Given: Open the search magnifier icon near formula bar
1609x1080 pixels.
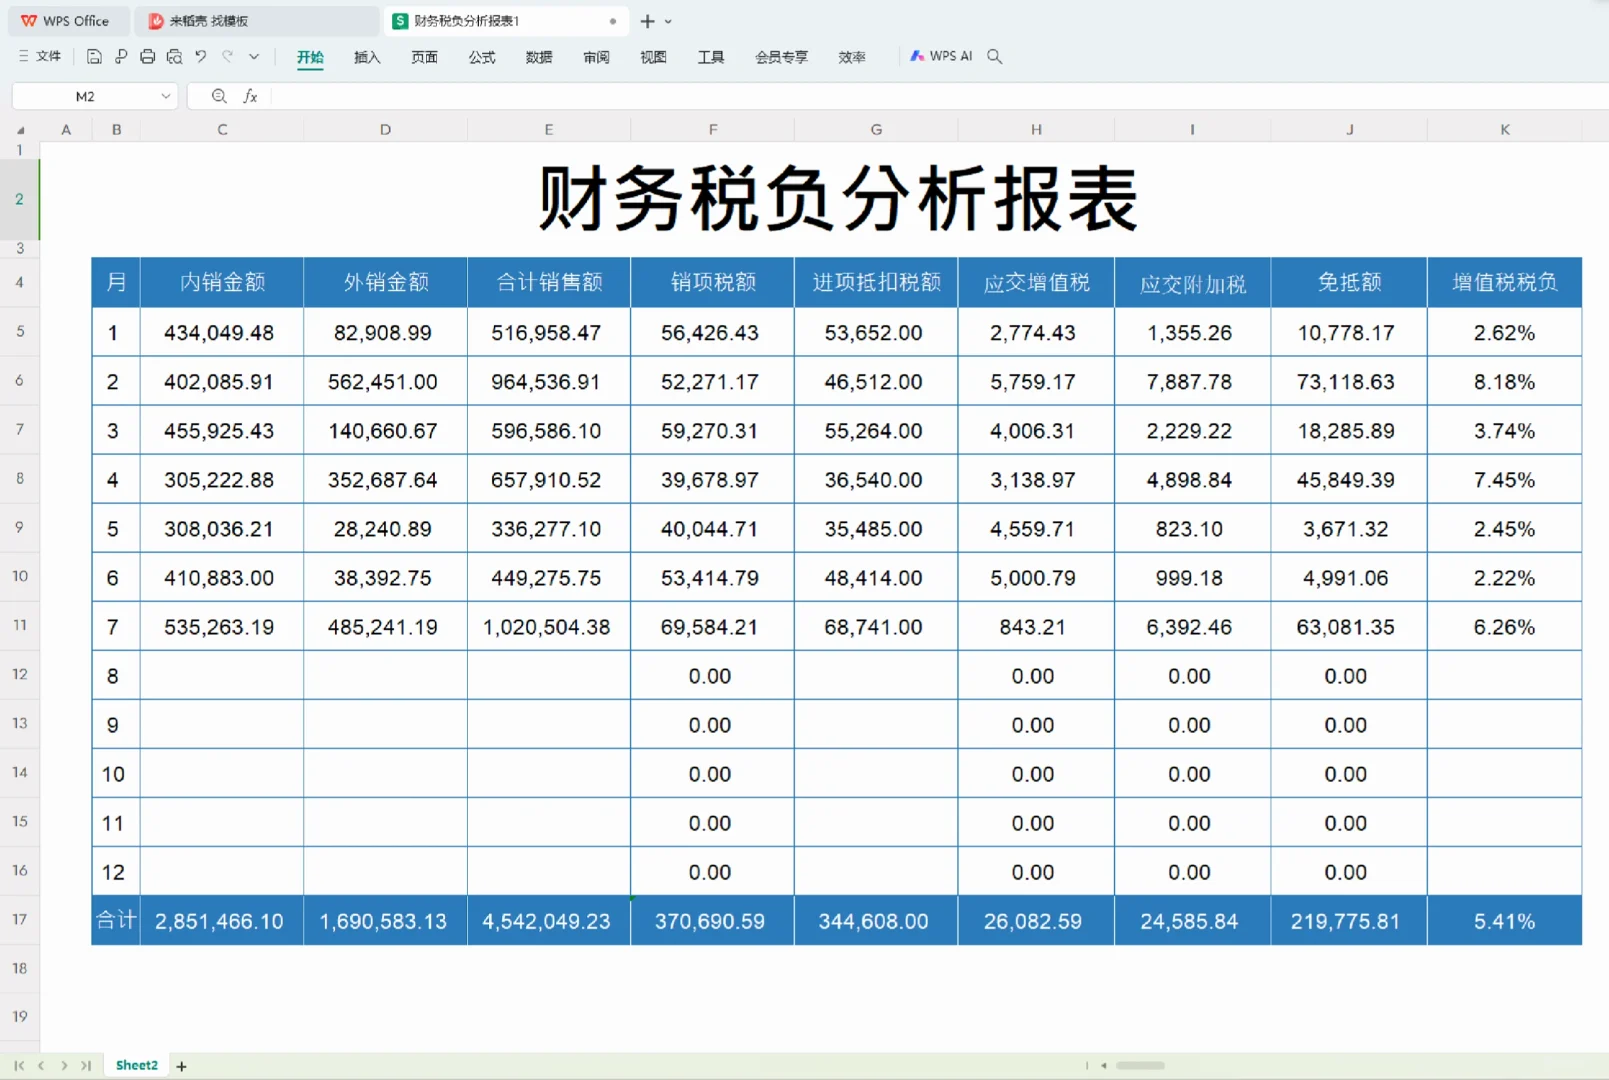Looking at the screenshot, I should pos(219,96).
